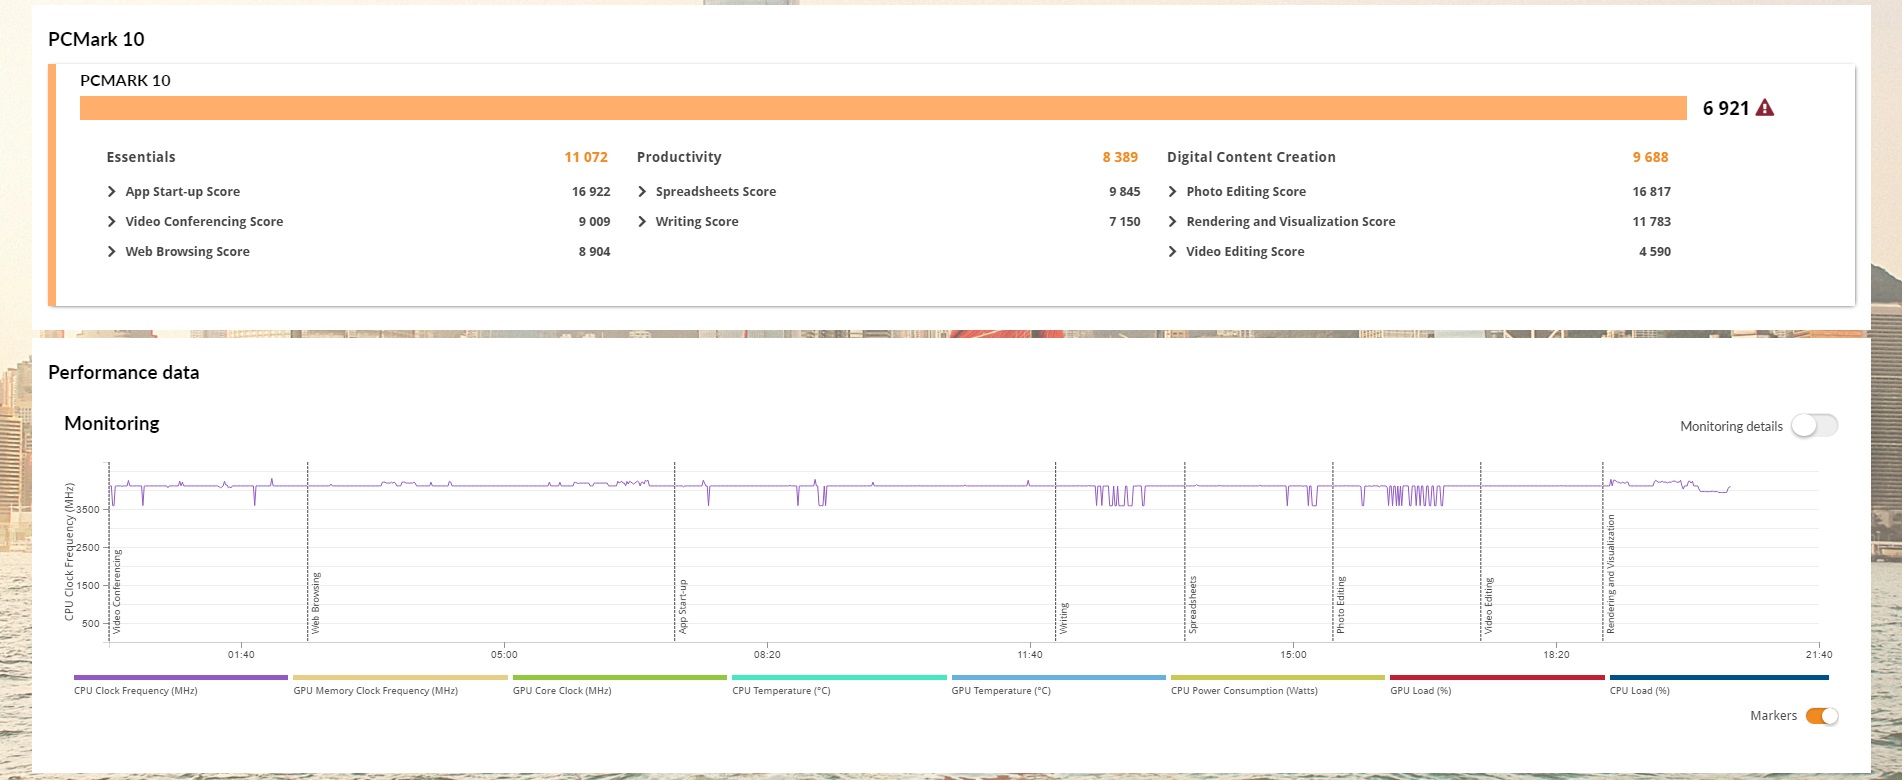Click Rendering and Visualization chart marker
This screenshot has width=1902, height=780.
[x=1611, y=574]
